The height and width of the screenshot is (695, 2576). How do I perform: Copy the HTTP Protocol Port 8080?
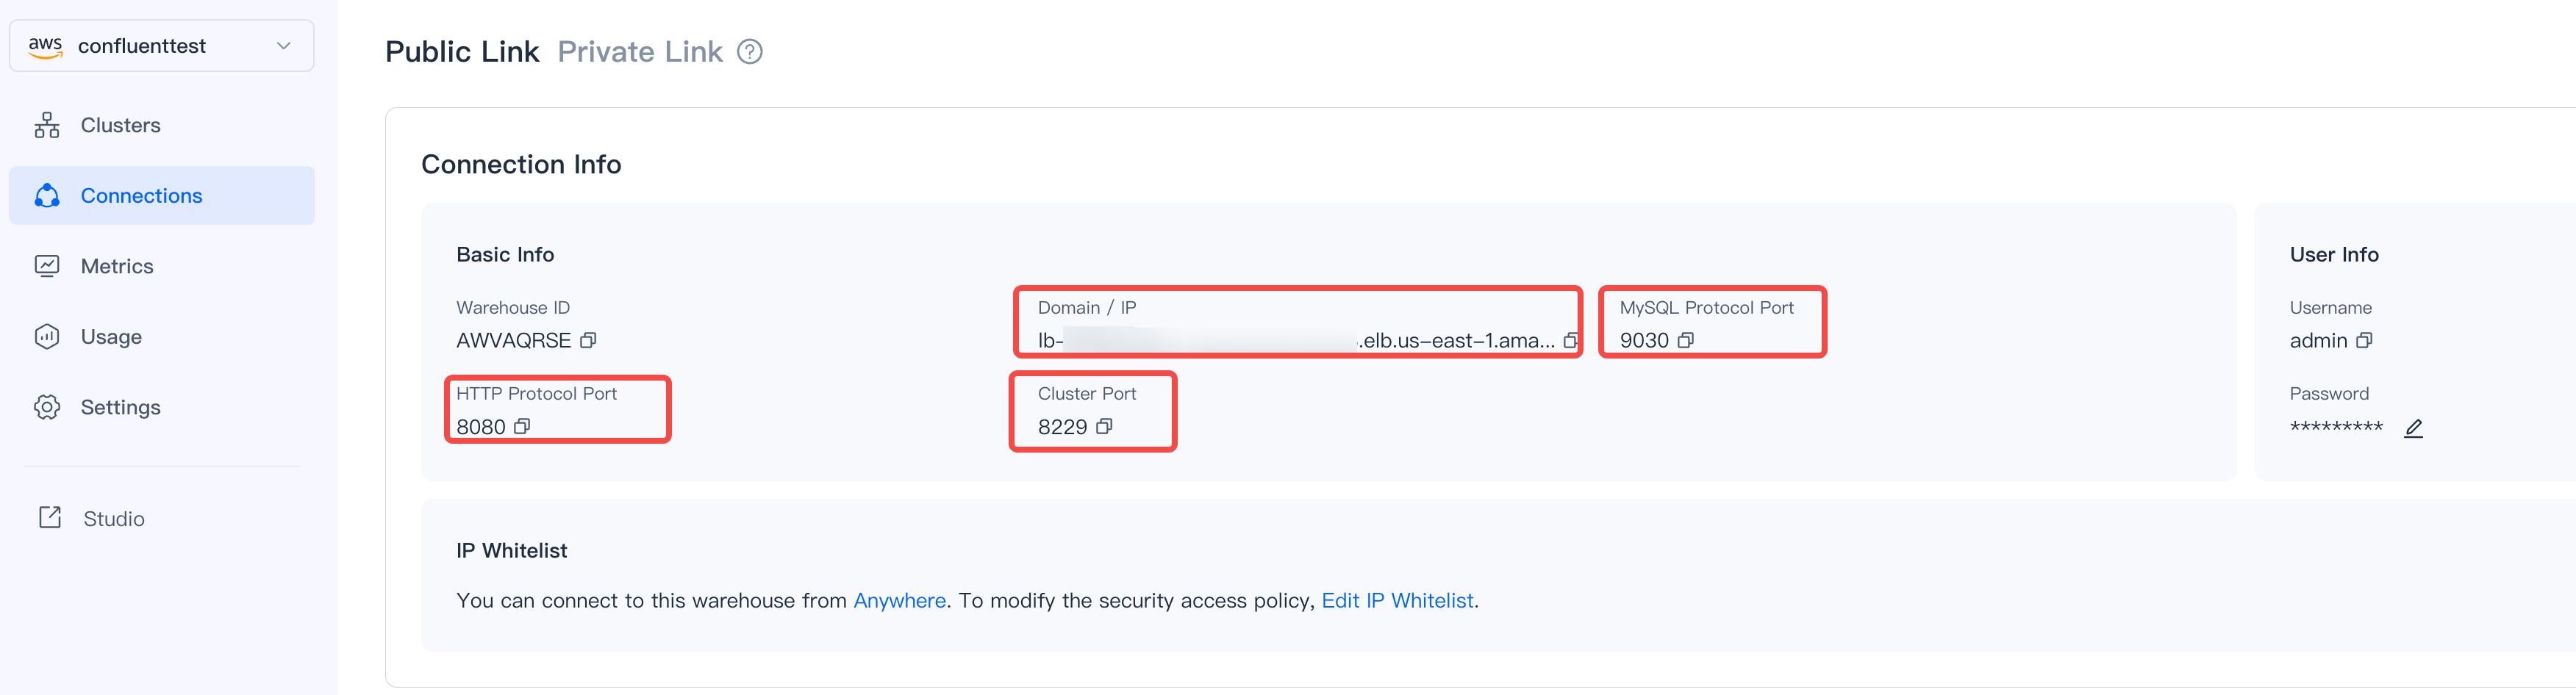pyautogui.click(x=522, y=427)
